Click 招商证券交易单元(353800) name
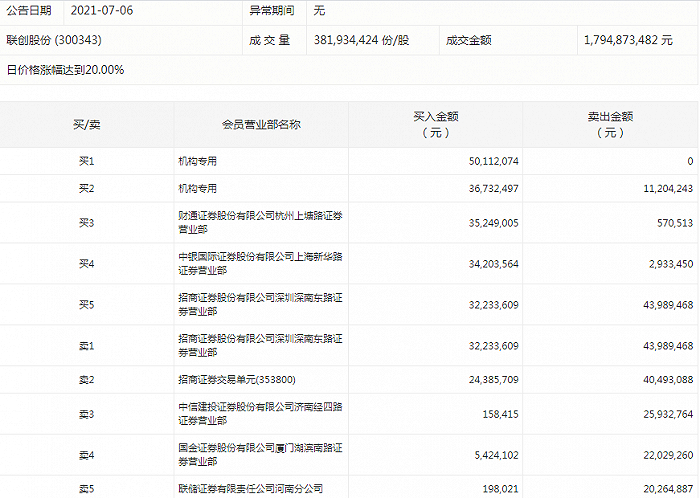This screenshot has width=700, height=498. 237,380
